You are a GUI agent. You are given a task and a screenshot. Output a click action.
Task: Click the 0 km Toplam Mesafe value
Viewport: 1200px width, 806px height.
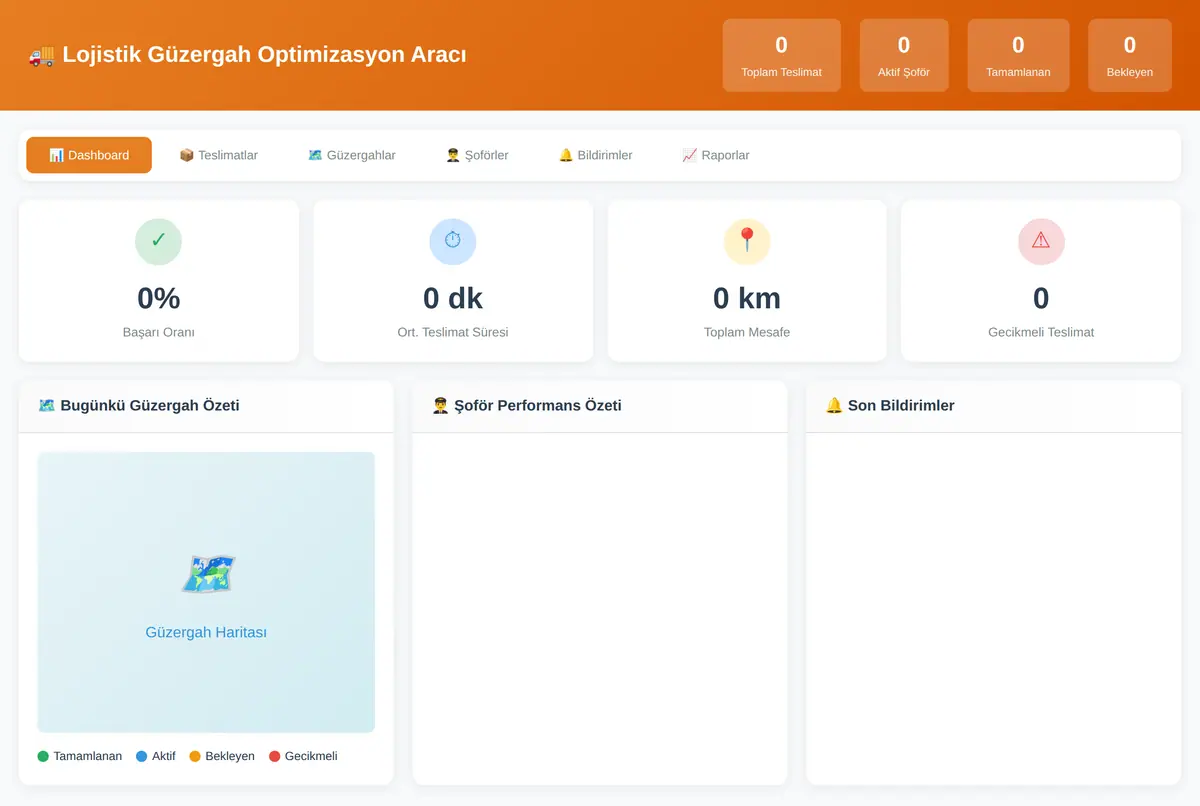[x=747, y=298]
